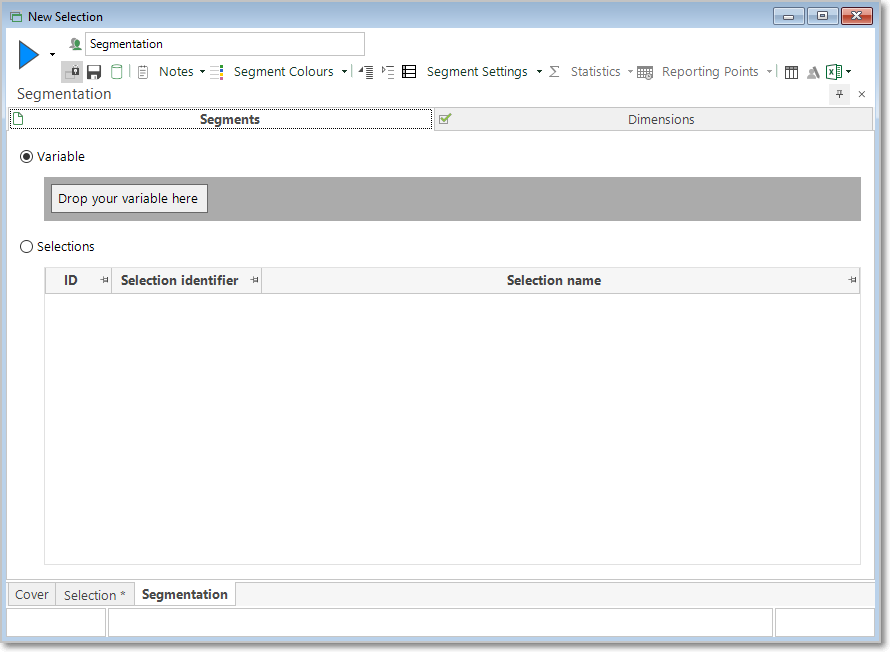Viewport: 890px width, 652px height.
Task: Click the Reporting Points calendar icon
Action: (x=645, y=73)
